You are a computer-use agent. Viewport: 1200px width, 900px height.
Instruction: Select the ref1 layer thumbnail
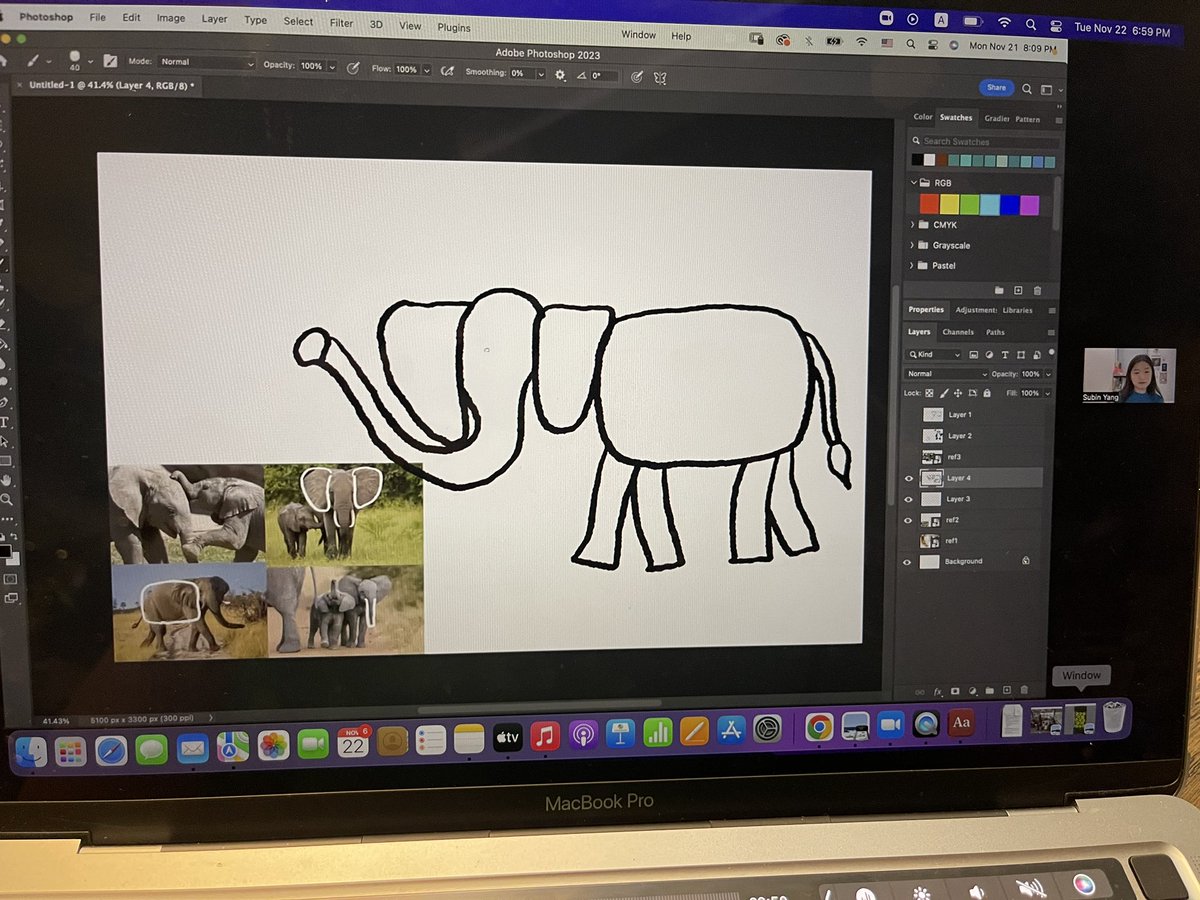point(930,541)
